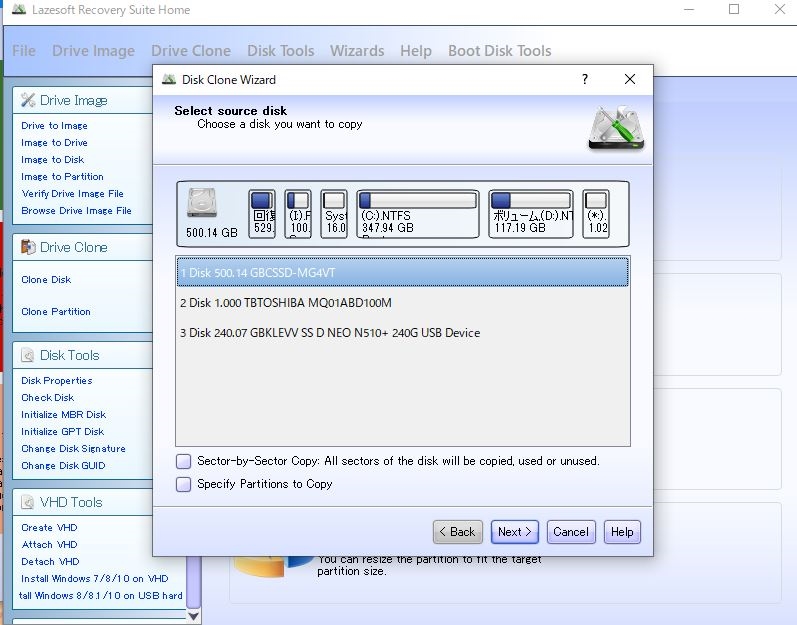Click the Help button in wizard

coord(622,532)
